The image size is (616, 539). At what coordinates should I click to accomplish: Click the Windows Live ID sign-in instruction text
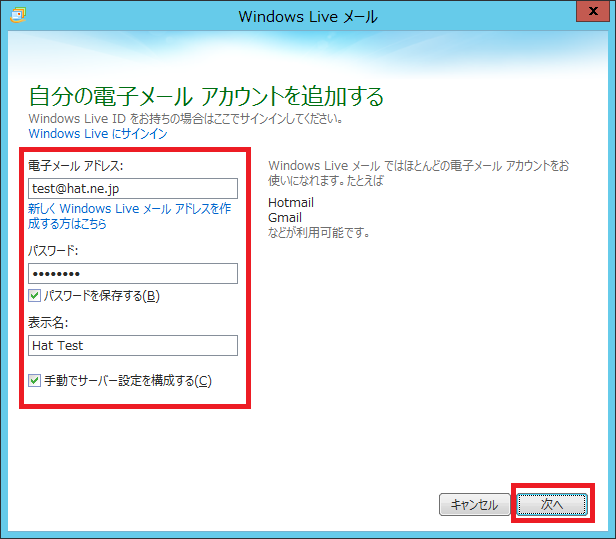point(186,118)
